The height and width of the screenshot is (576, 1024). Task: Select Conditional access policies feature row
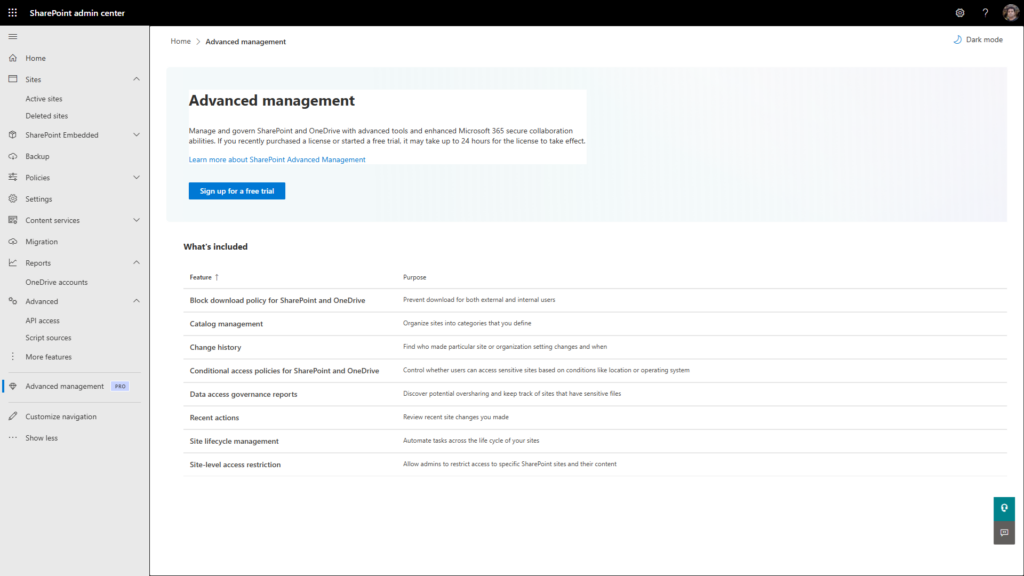[x=595, y=371]
